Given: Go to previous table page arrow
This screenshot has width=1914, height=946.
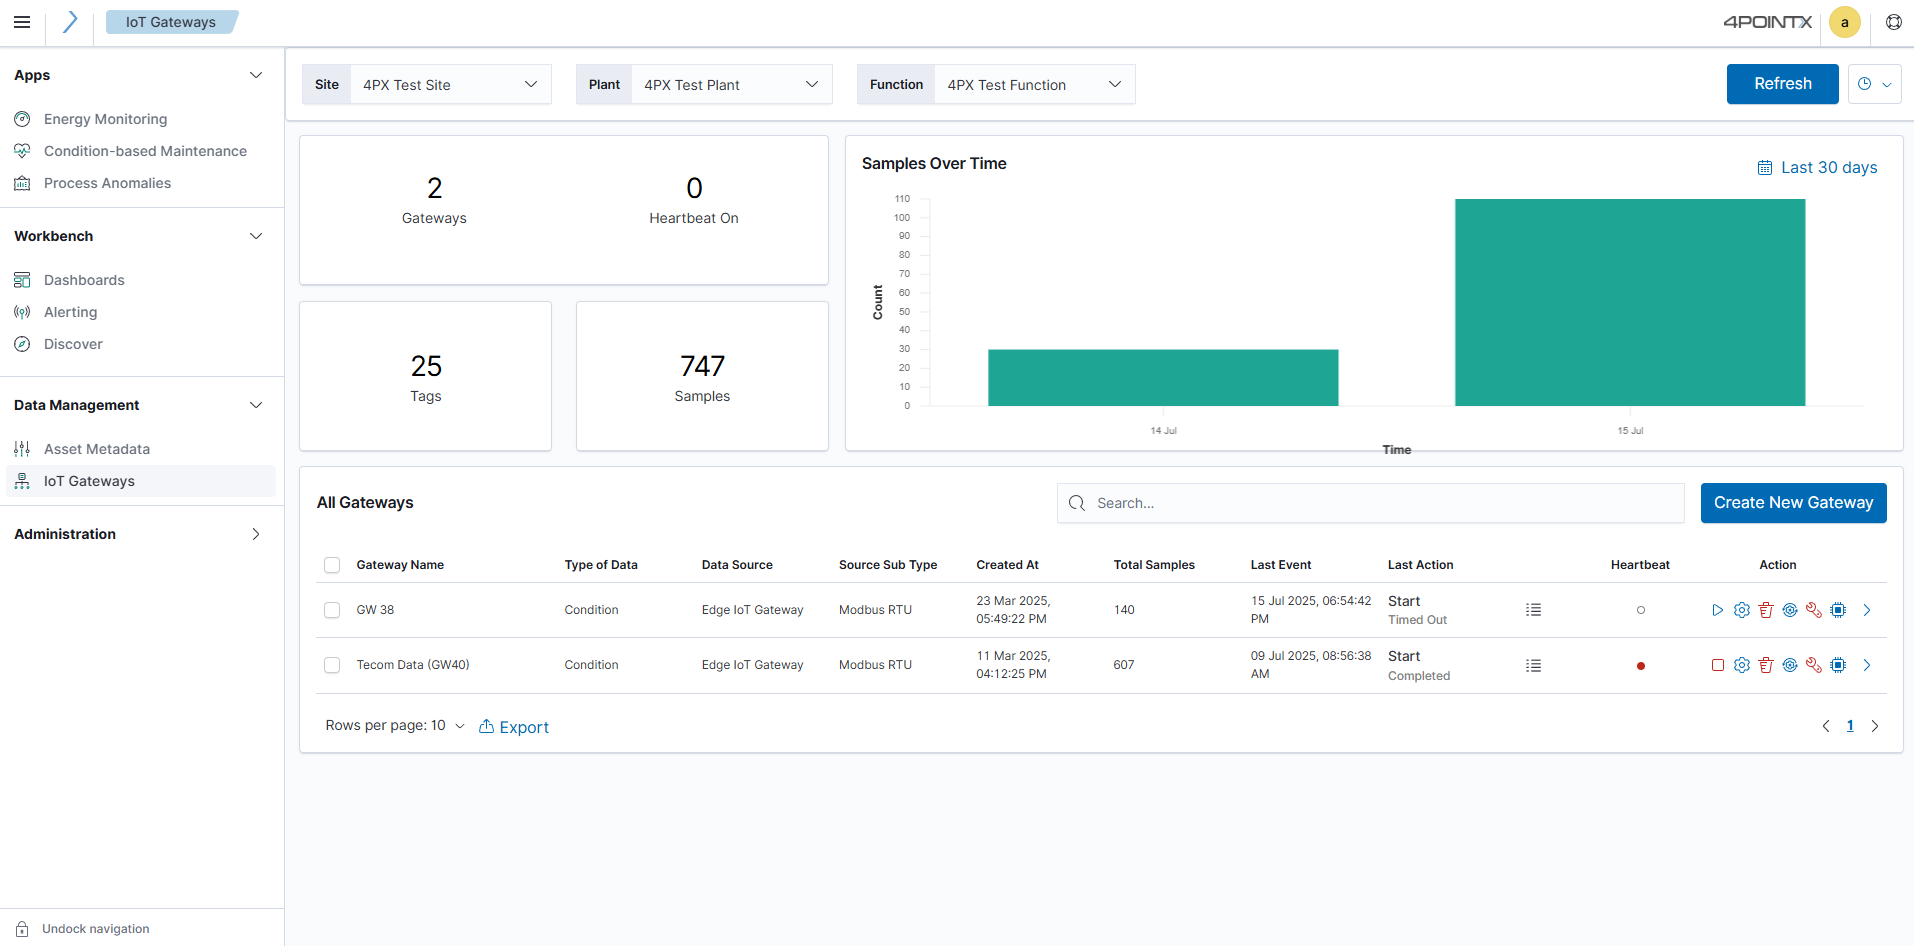Looking at the screenshot, I should (1826, 726).
